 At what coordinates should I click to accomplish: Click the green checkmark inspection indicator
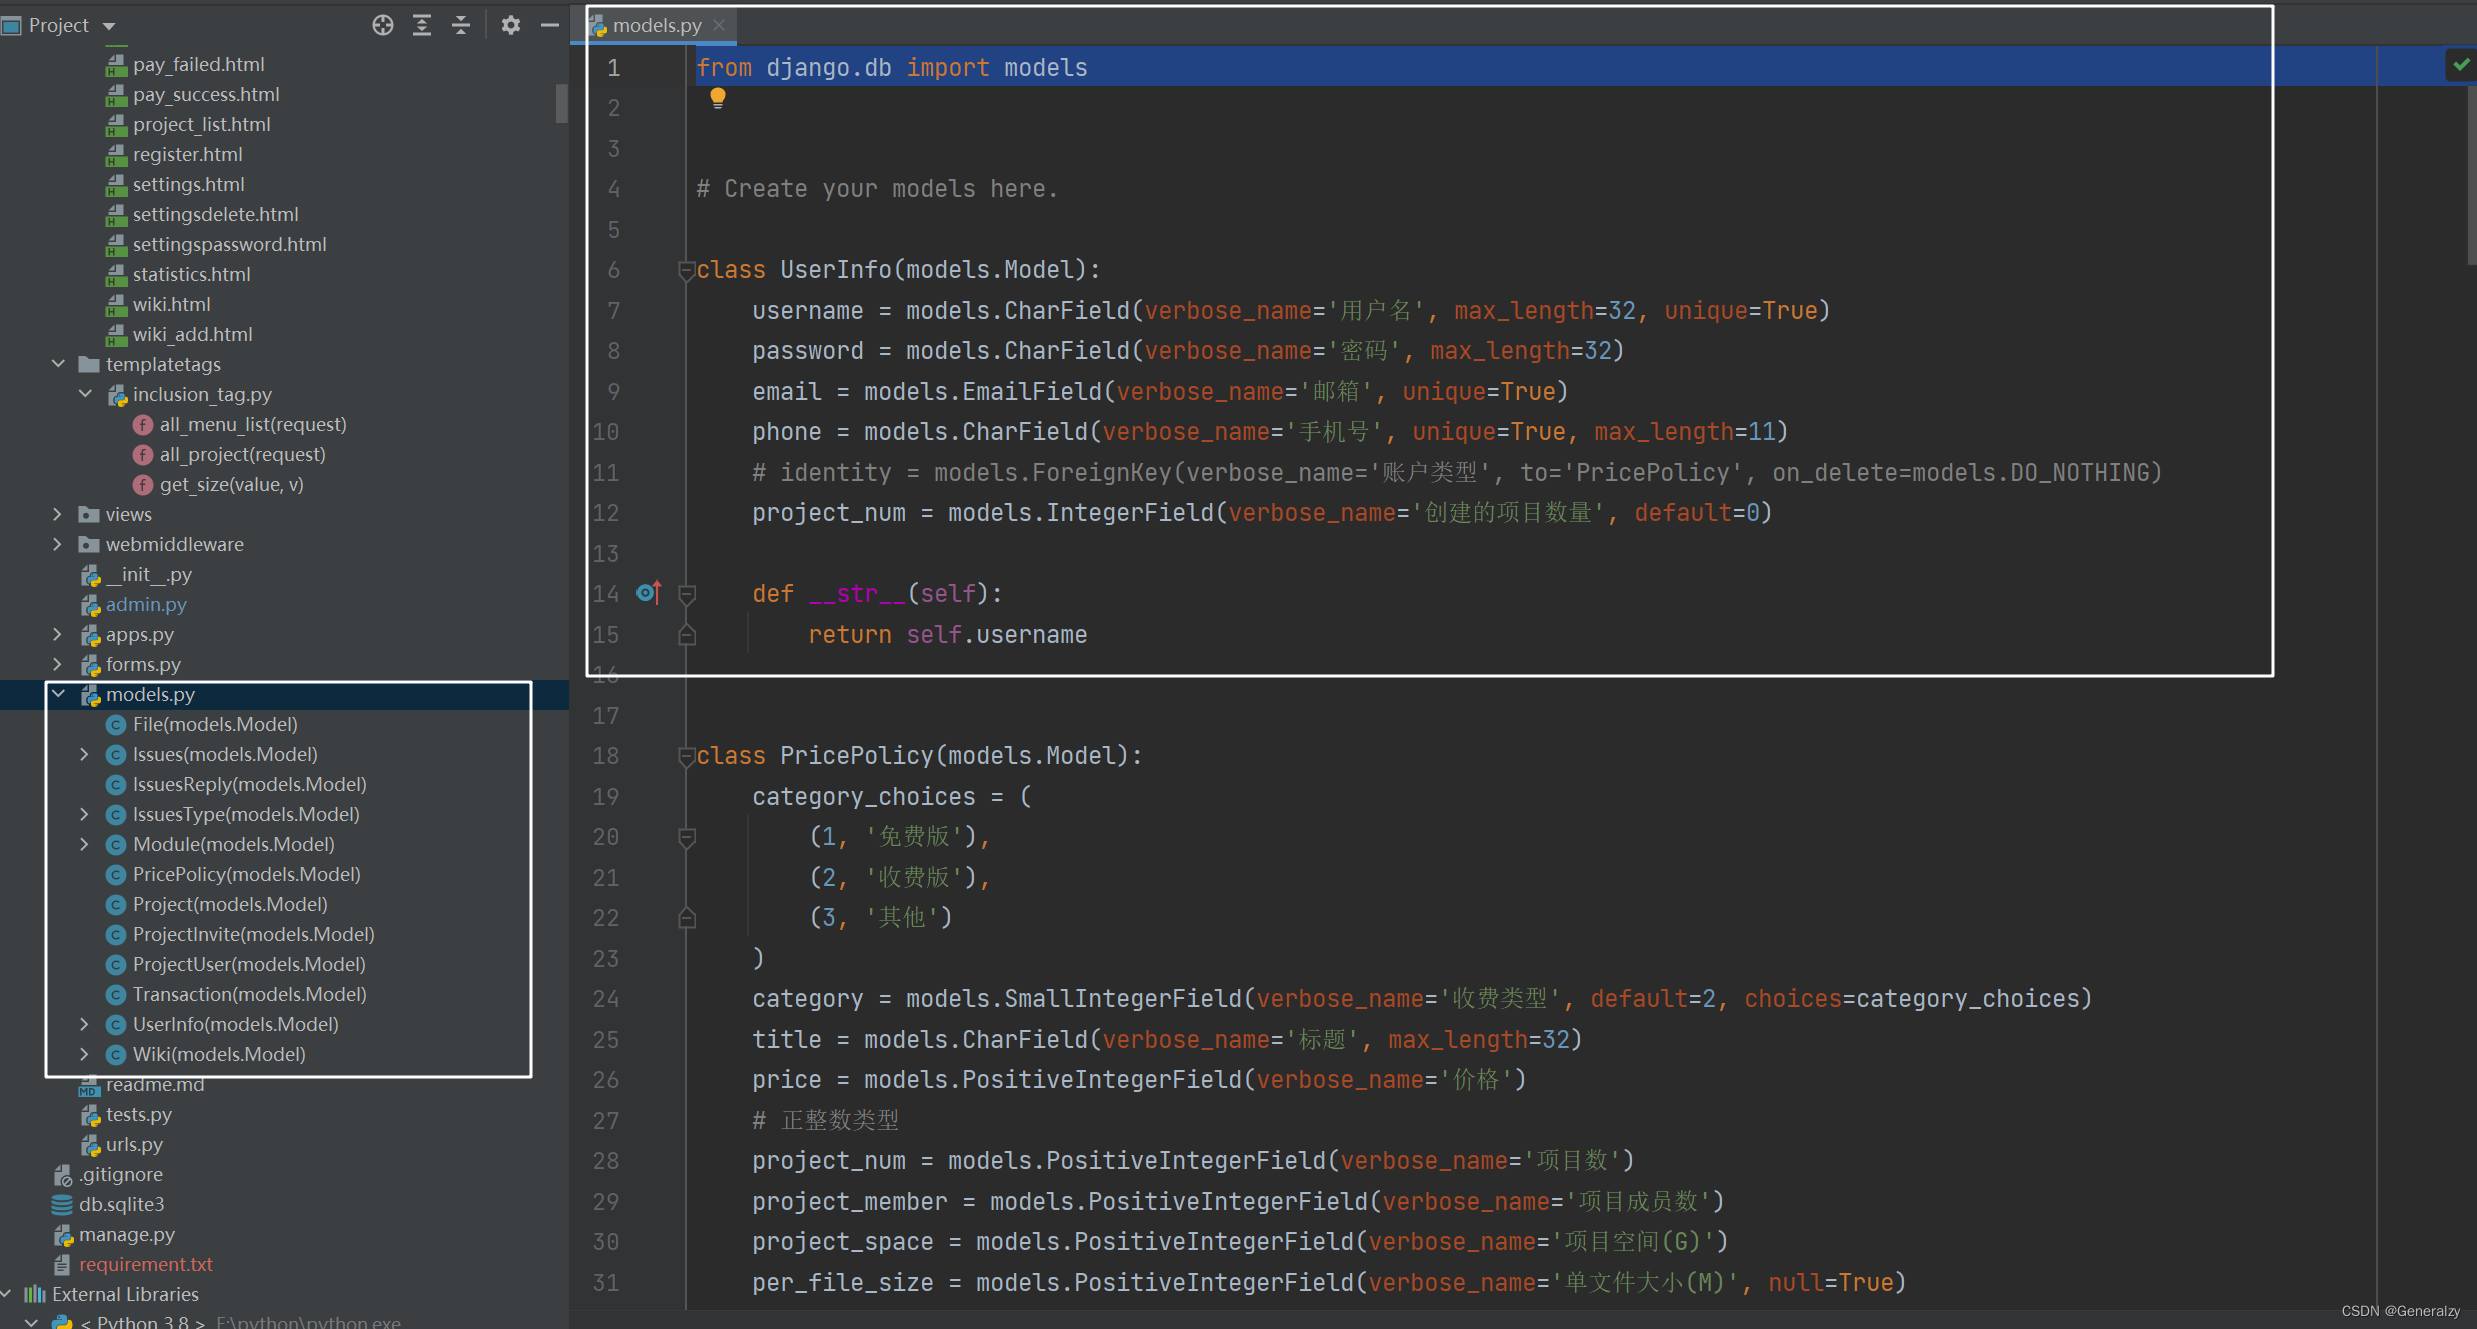(2460, 65)
